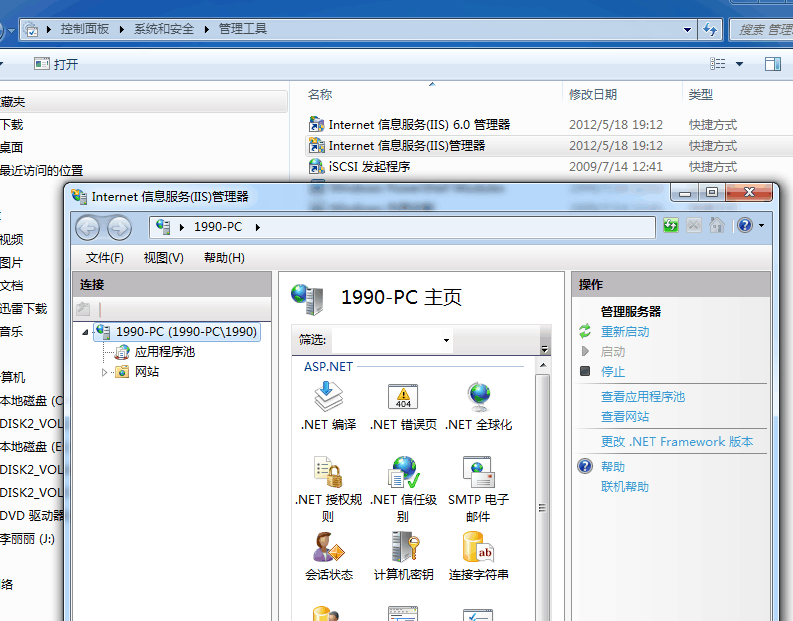
Task: Click the 修改日期 column header
Action: 593,95
